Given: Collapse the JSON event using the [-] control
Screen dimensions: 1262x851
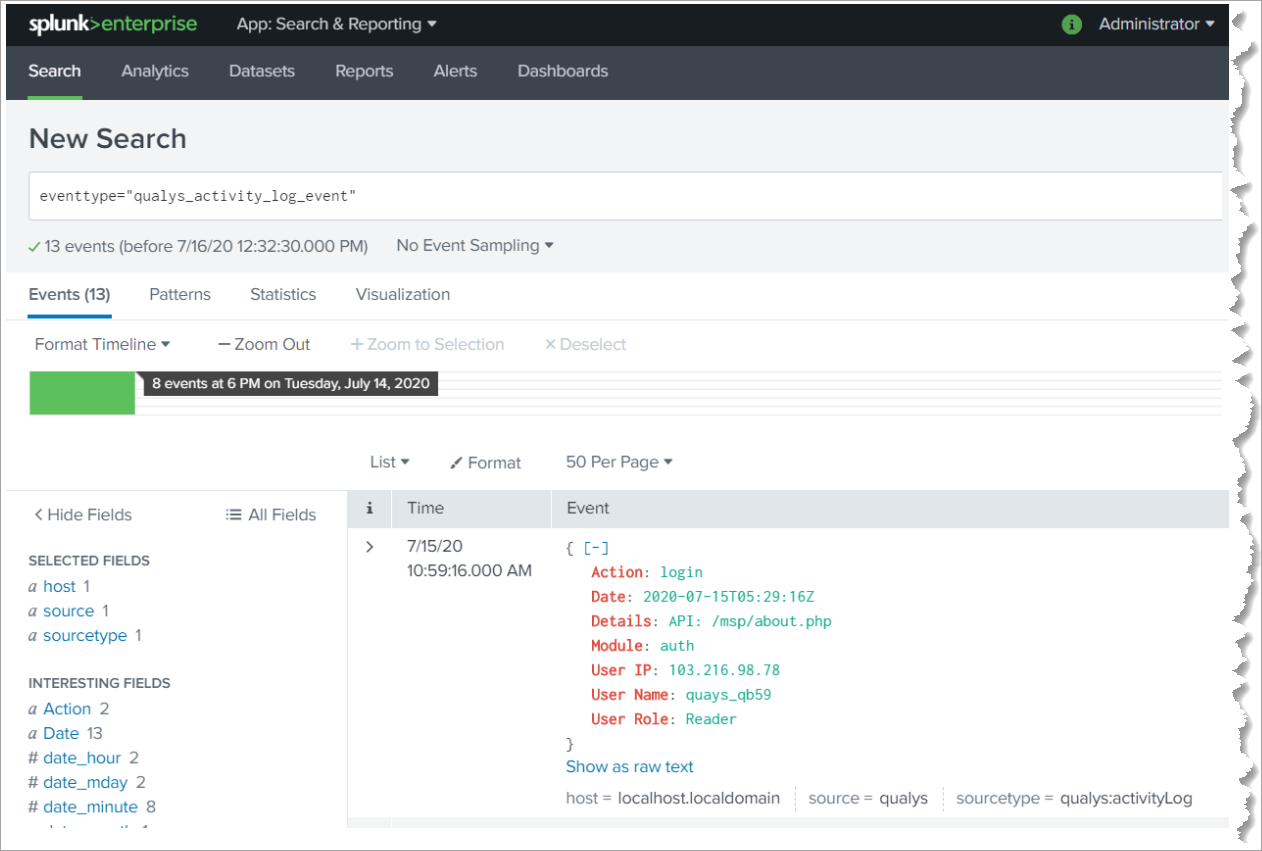Looking at the screenshot, I should (595, 547).
